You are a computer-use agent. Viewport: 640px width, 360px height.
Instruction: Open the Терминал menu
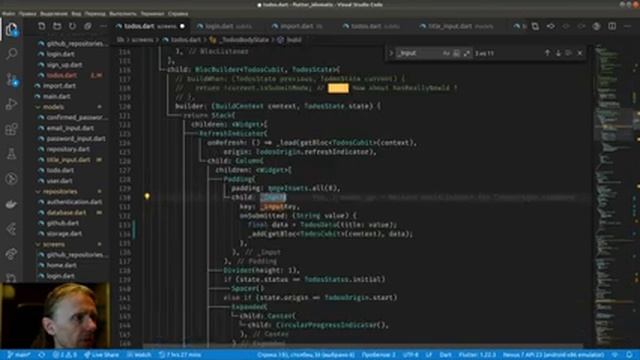tap(152, 13)
